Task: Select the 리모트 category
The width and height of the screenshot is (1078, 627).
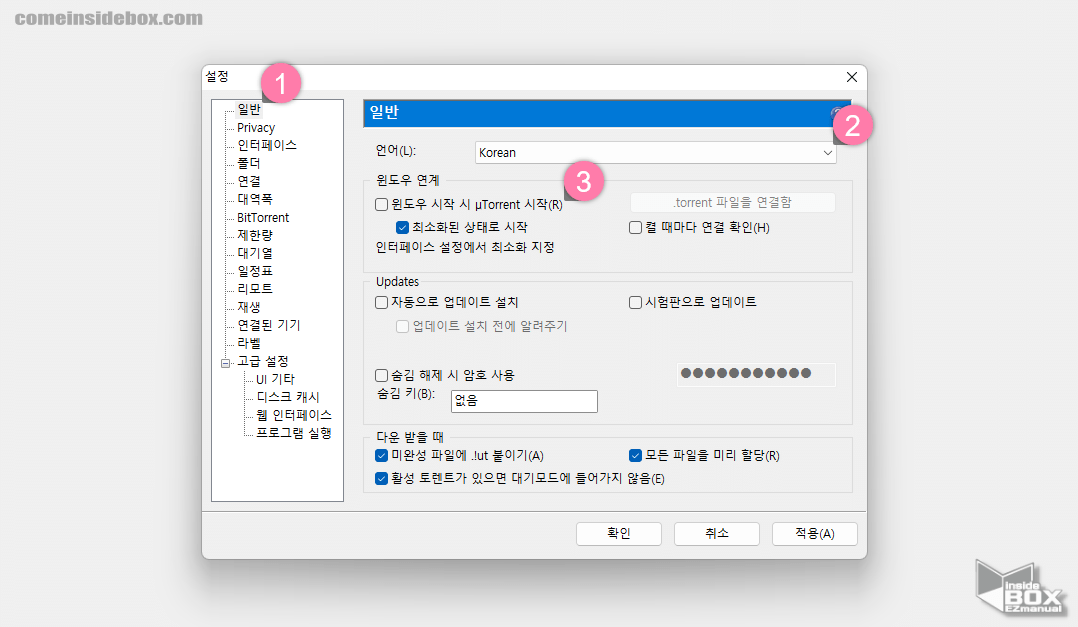Action: [x=254, y=289]
